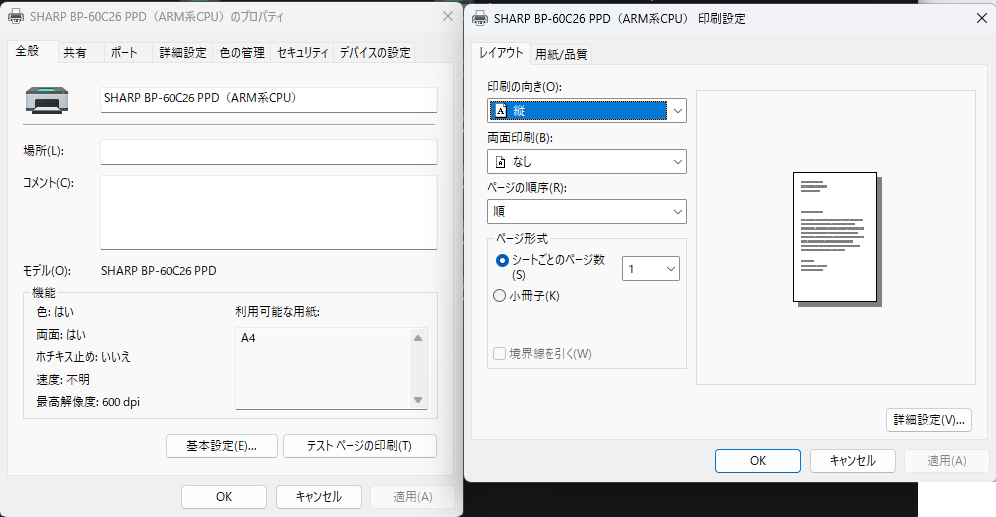The width and height of the screenshot is (996, 517).
Task: Click 色: はい text
Action: [x=55, y=312]
